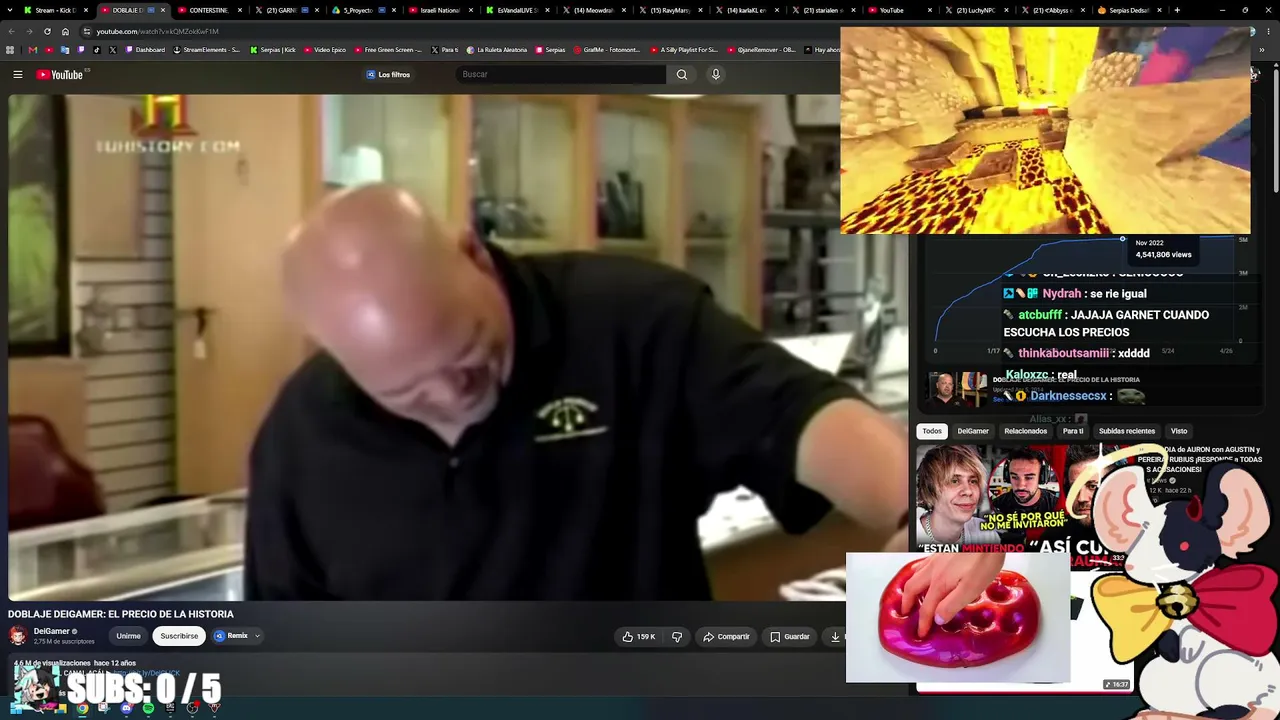This screenshot has width=1280, height=720.
Task: Select the Relacionados filter chip
Action: pyautogui.click(x=1025, y=431)
